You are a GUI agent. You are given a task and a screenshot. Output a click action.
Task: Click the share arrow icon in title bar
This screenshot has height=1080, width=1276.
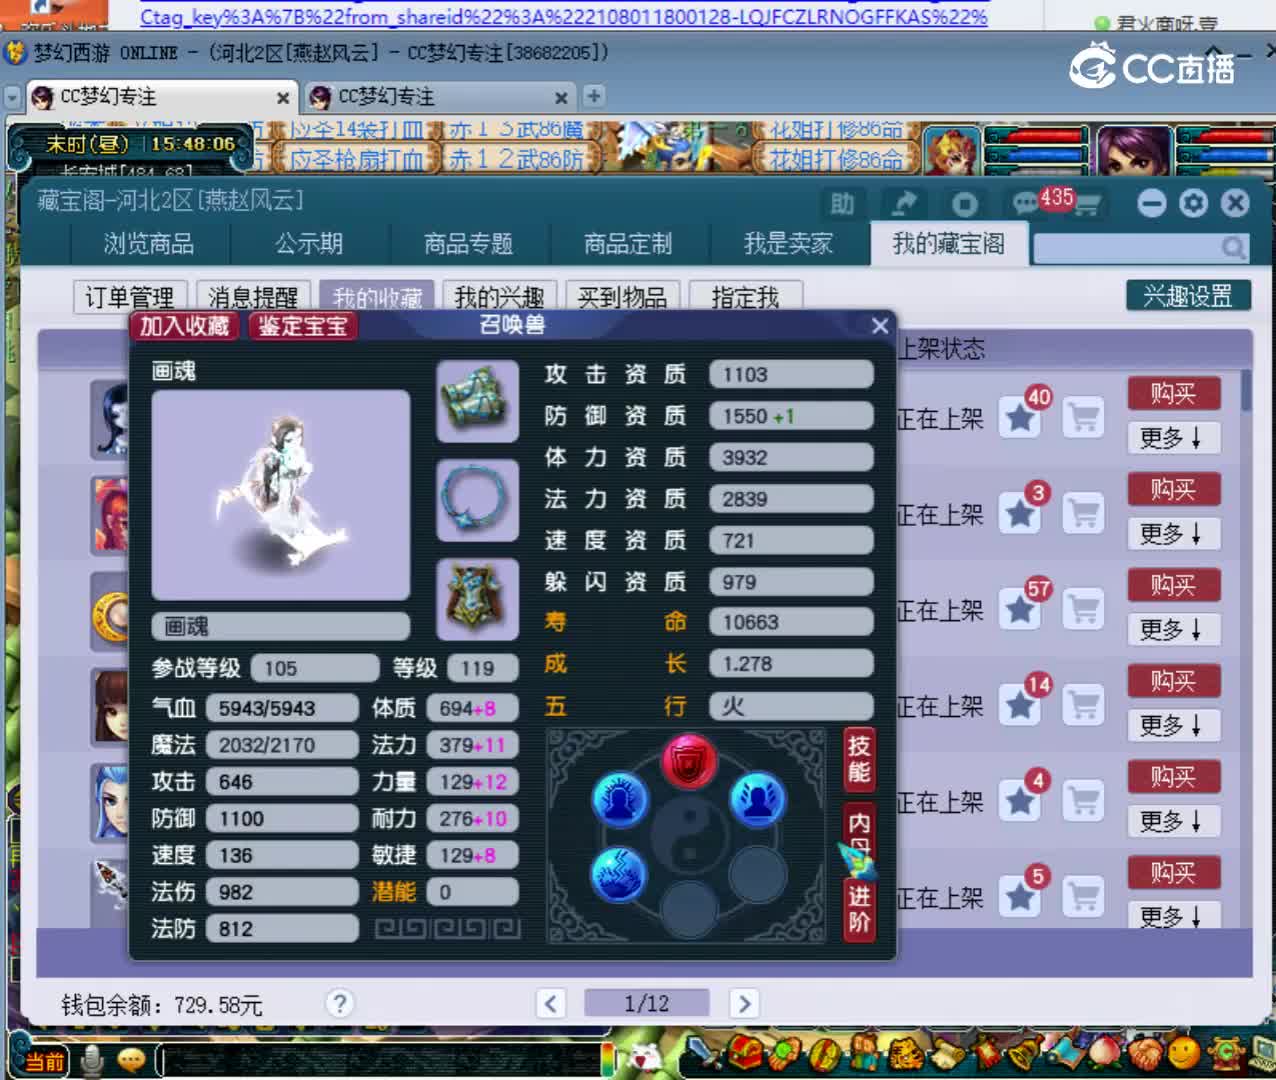point(904,204)
